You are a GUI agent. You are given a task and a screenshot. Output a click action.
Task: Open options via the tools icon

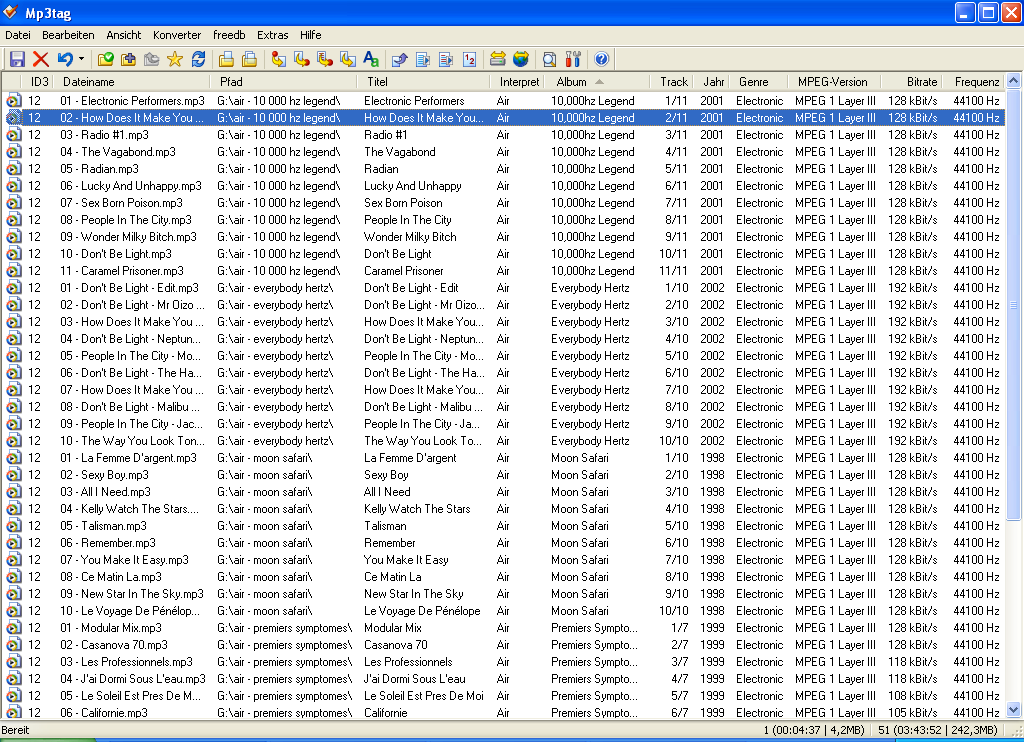tap(573, 60)
